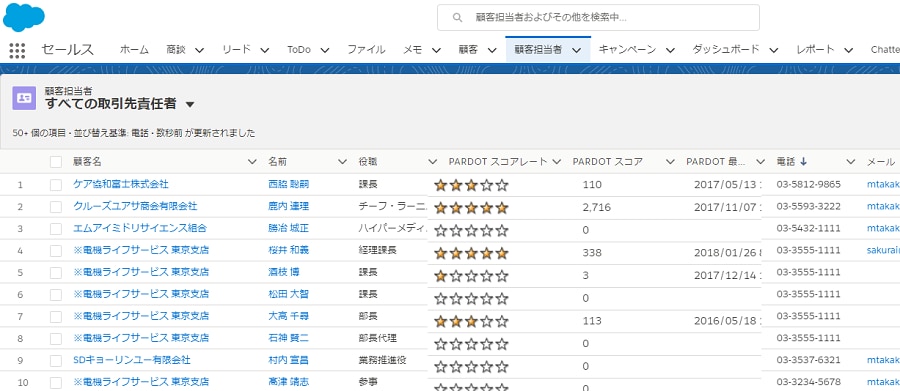Open the ファイル tab
The image size is (900, 391).
point(366,50)
